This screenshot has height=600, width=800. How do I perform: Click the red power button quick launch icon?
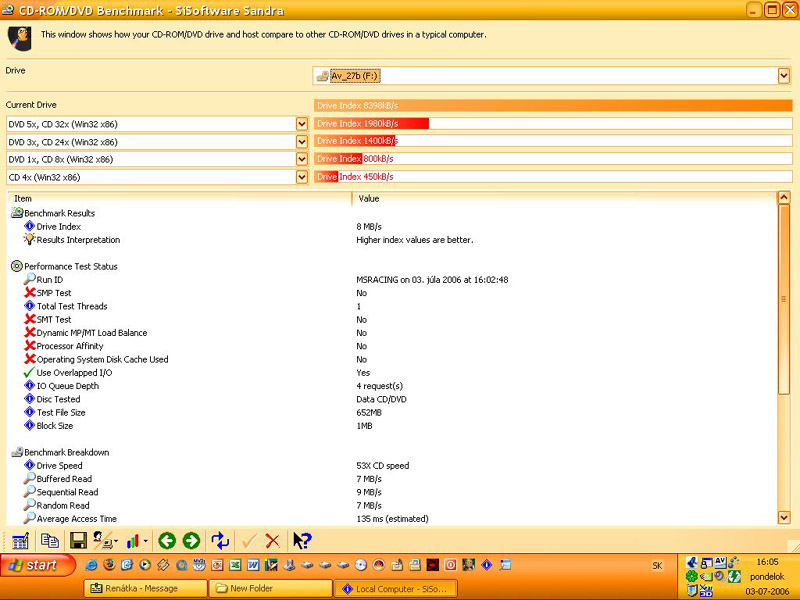(451, 565)
